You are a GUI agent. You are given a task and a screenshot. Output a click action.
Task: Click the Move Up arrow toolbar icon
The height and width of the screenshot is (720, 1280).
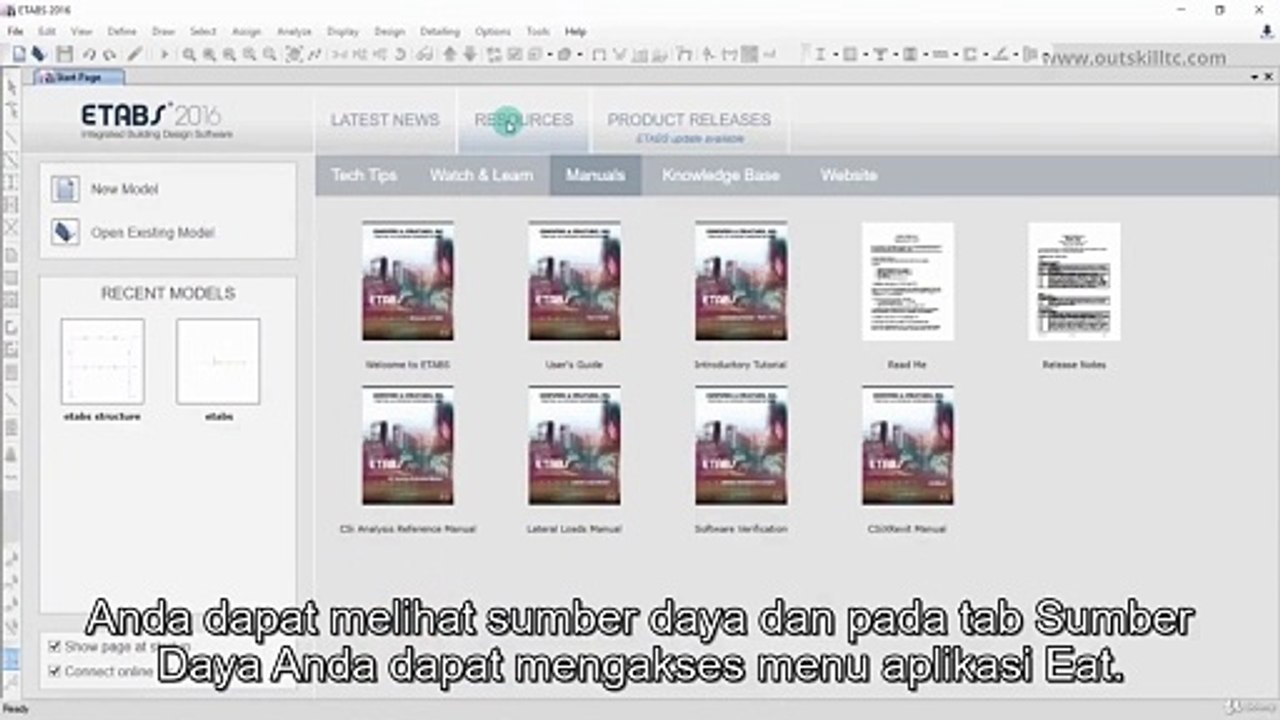450,55
